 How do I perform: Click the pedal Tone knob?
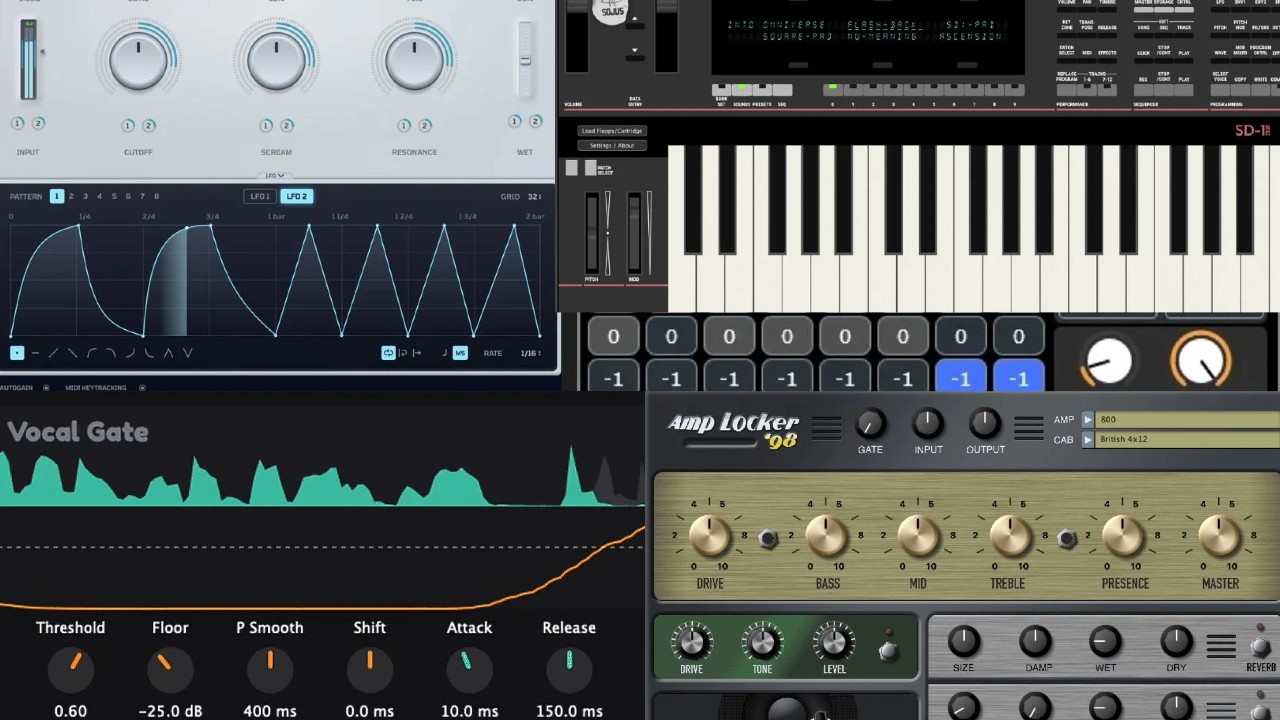click(x=762, y=642)
